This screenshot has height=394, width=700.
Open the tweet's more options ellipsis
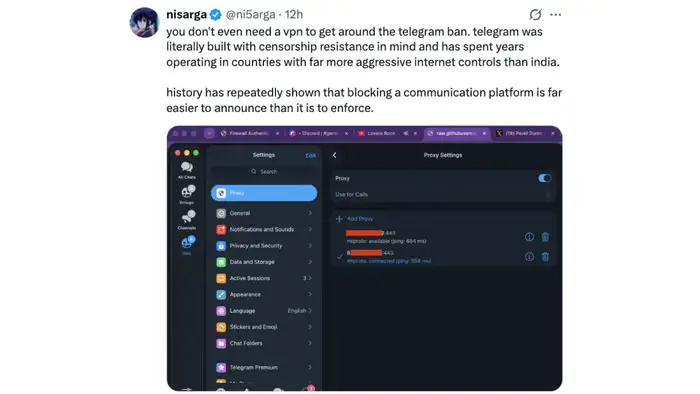(556, 15)
